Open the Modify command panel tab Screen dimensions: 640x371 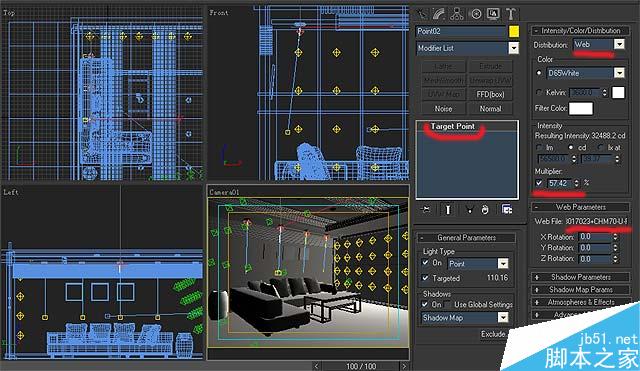coord(439,15)
